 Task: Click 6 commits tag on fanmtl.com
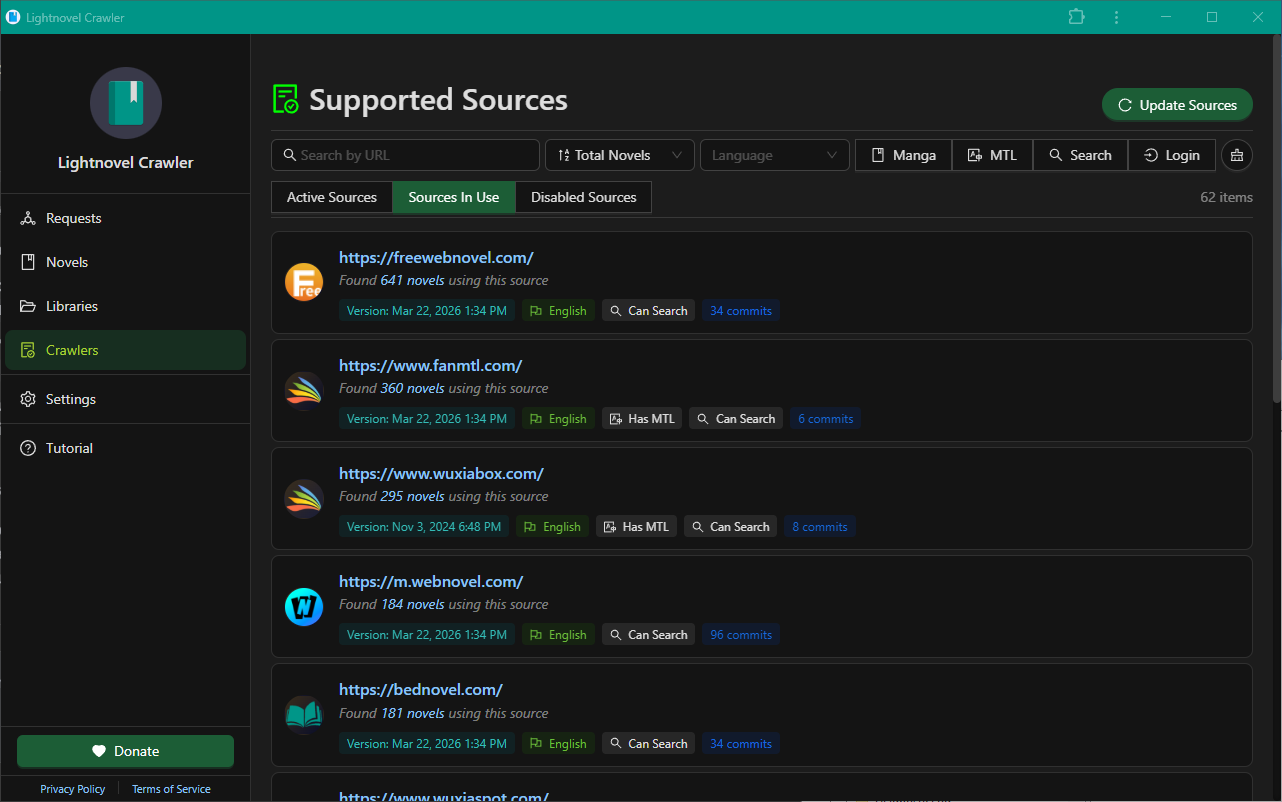click(826, 419)
